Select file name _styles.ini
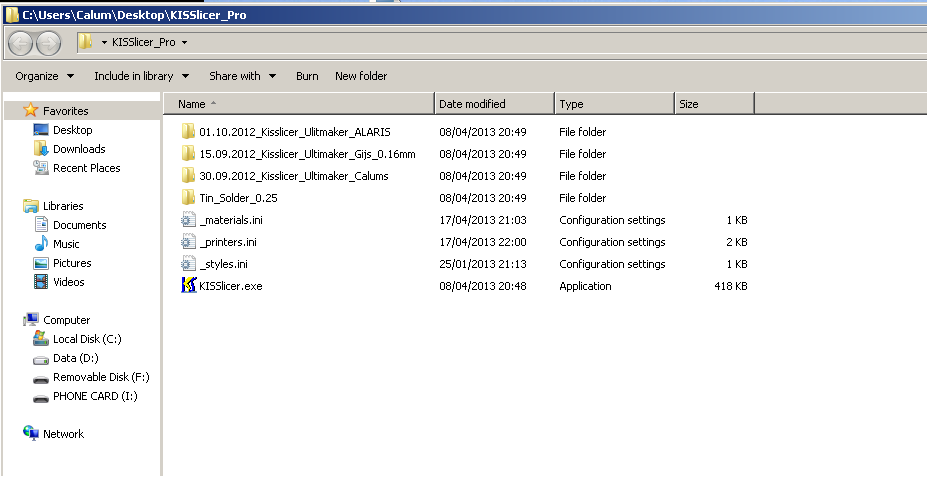The image size is (927, 501). click(223, 264)
